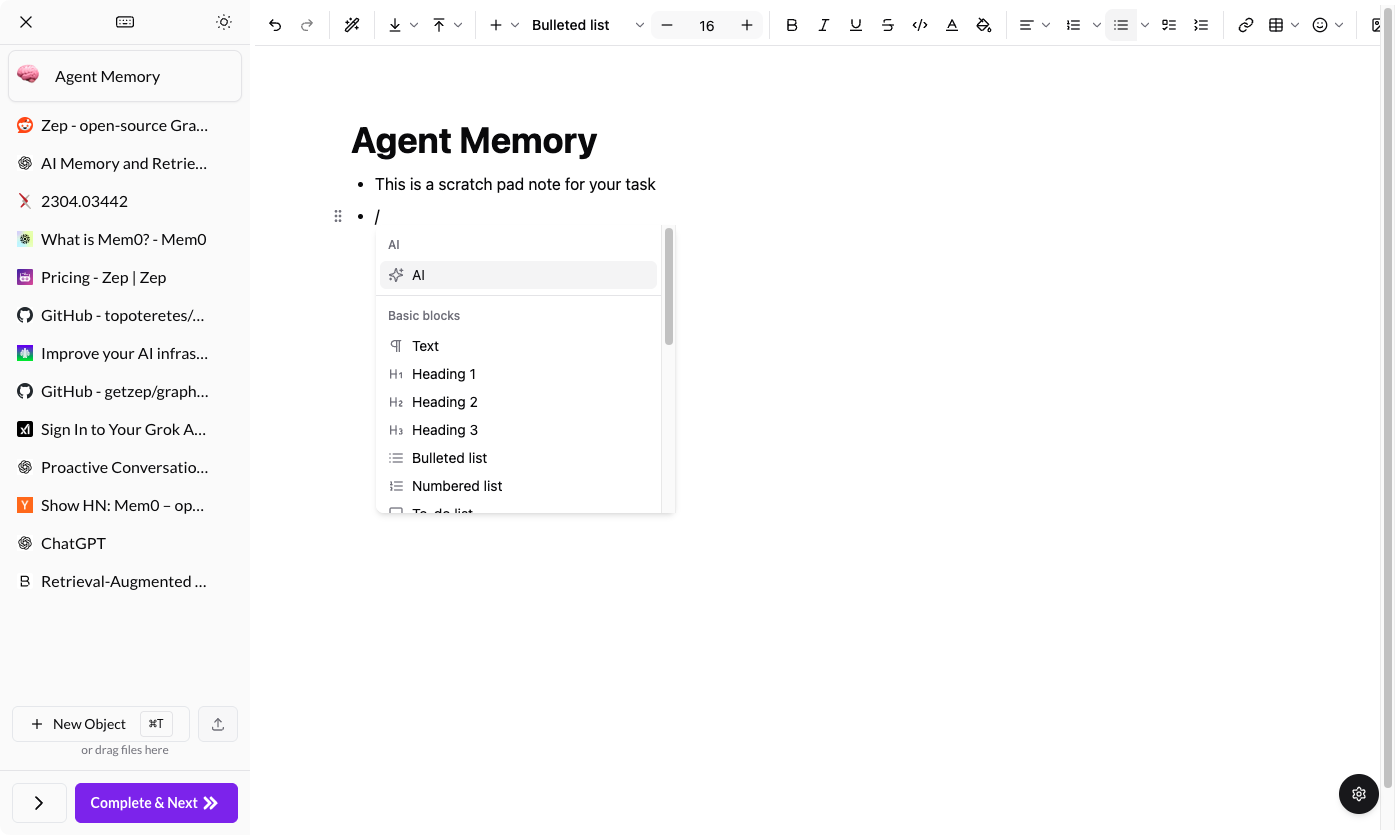Choose Text block in slash menu
Screen dimensions: 1400x835
click(518, 346)
